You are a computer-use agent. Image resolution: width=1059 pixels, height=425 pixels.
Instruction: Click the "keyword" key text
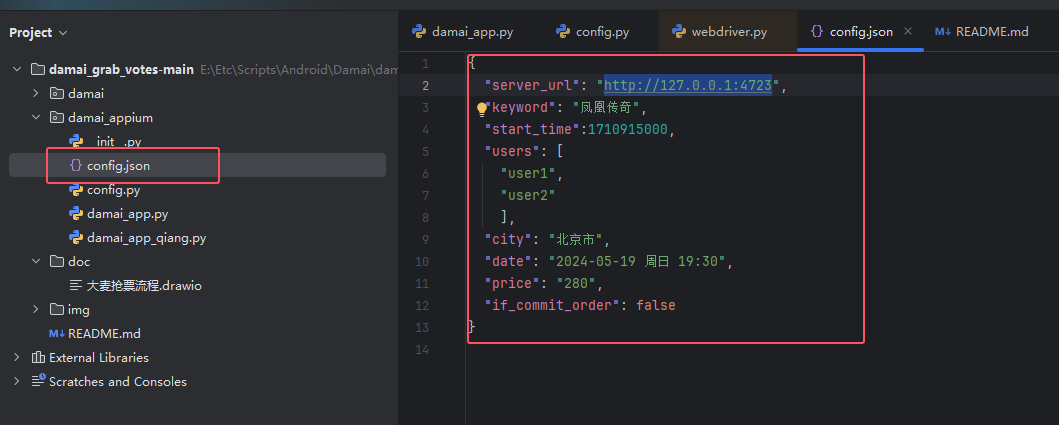pyautogui.click(x=520, y=107)
